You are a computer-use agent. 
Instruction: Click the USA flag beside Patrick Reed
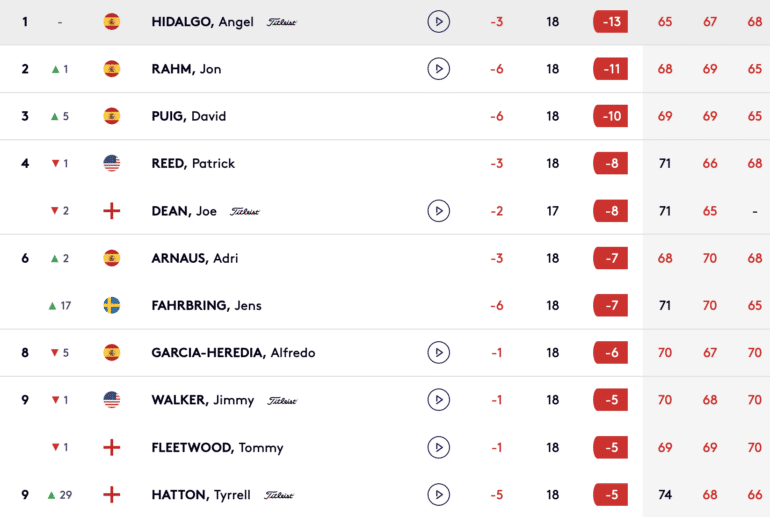point(111,163)
